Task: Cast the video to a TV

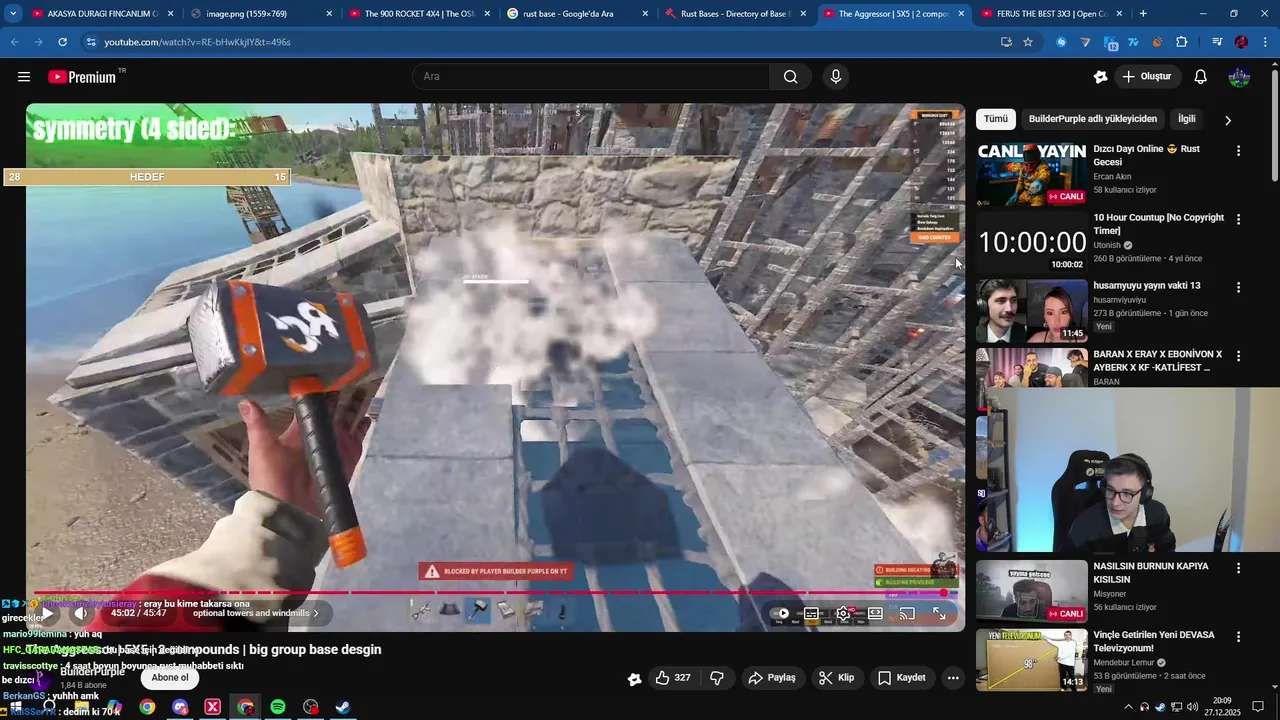Action: tap(907, 614)
